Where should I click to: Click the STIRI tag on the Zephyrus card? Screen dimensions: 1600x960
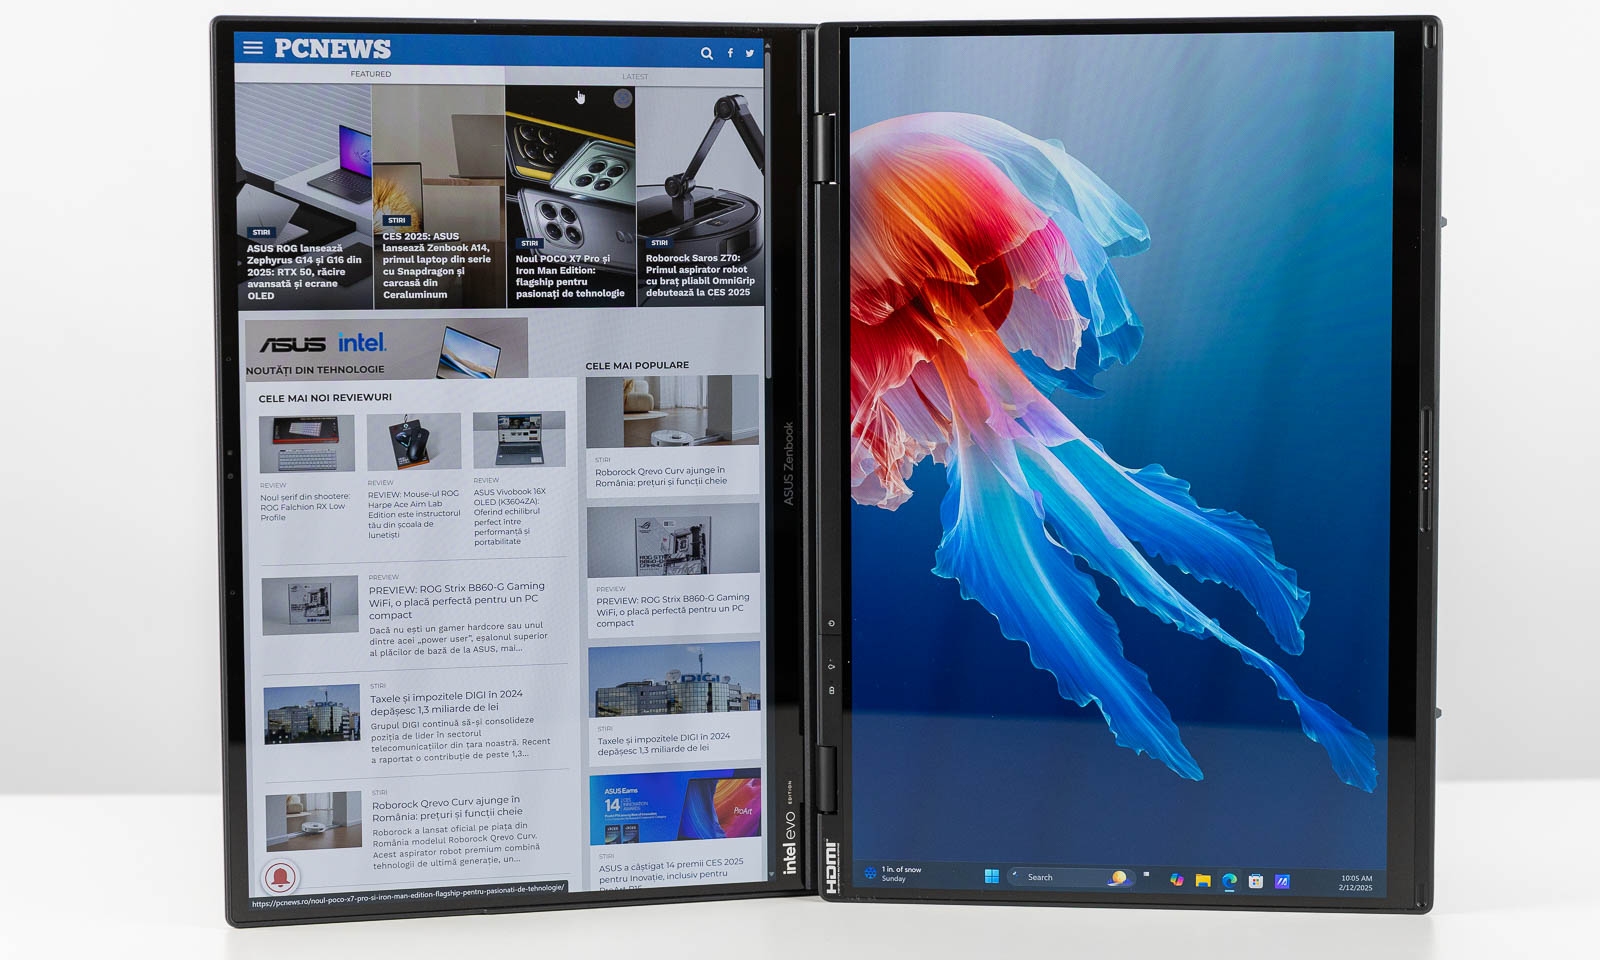261,232
